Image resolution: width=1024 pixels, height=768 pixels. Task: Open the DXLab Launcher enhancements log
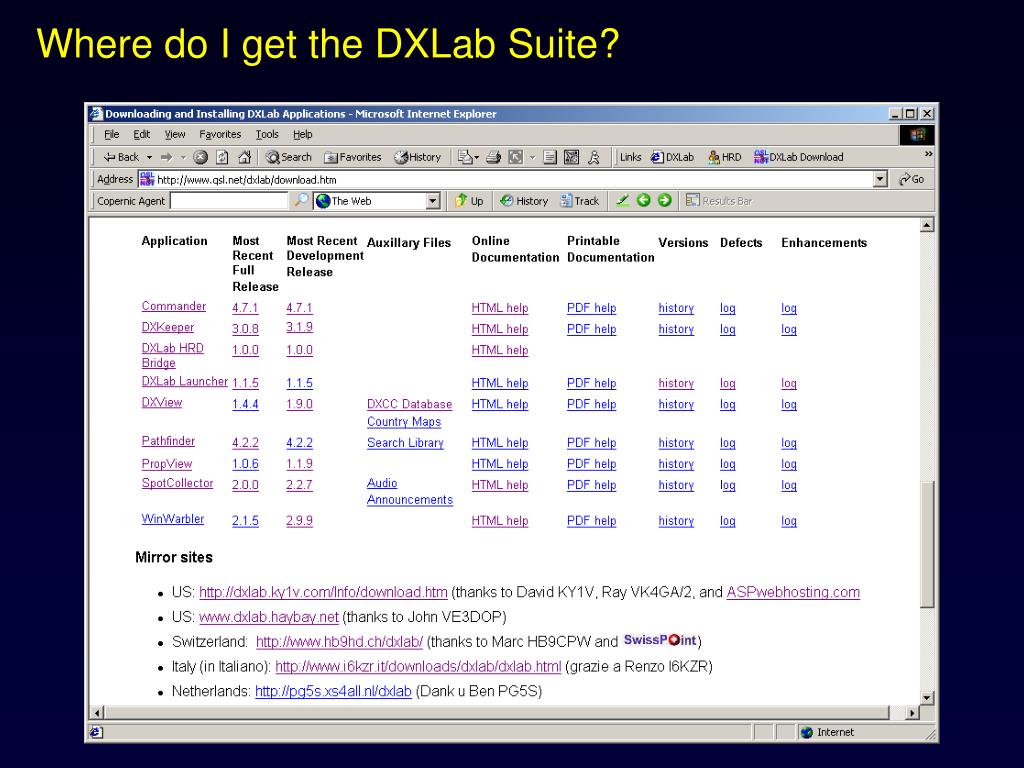tap(789, 383)
